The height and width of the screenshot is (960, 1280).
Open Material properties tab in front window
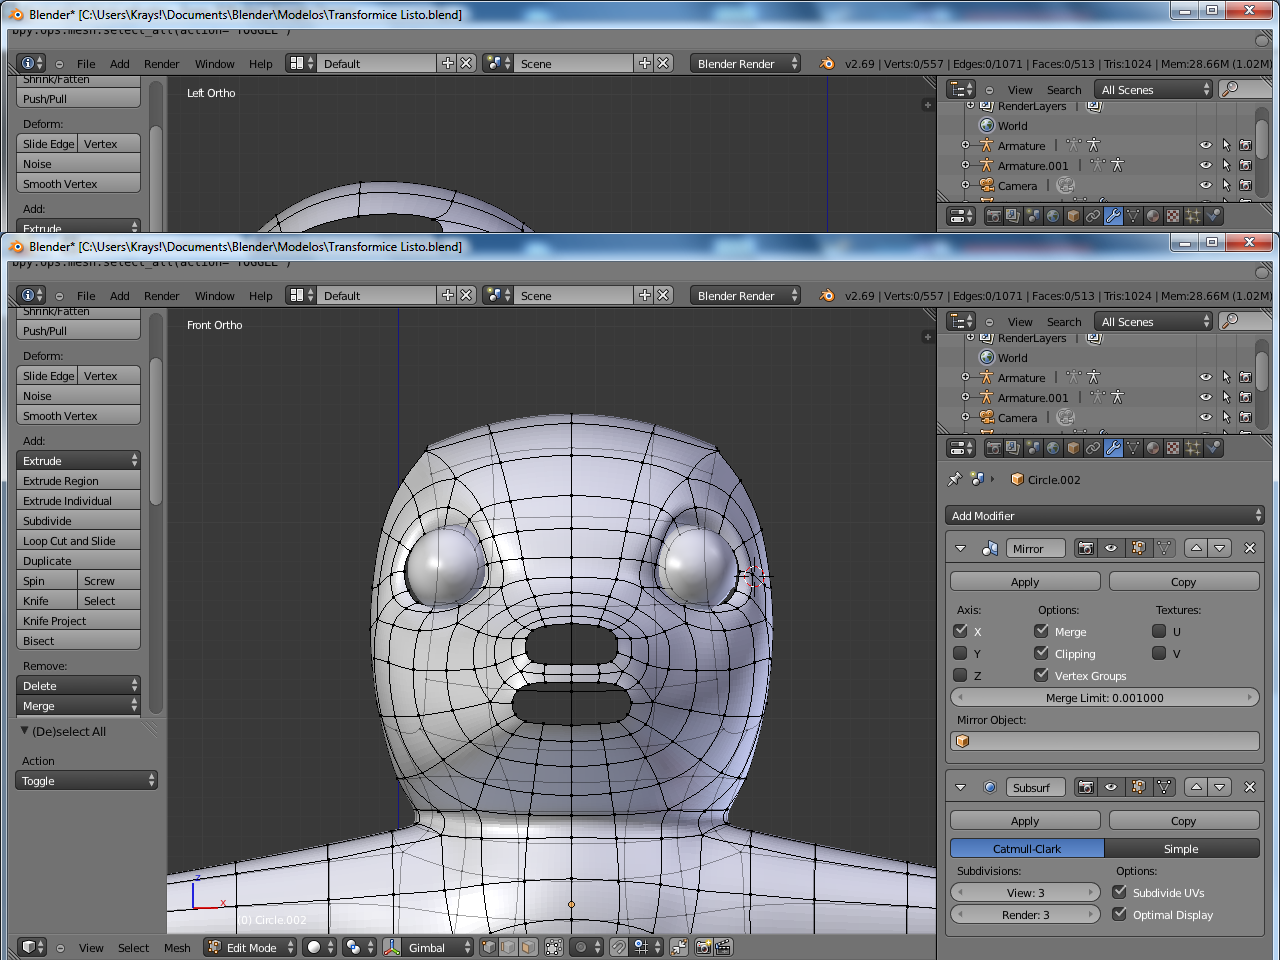[x=1153, y=448]
